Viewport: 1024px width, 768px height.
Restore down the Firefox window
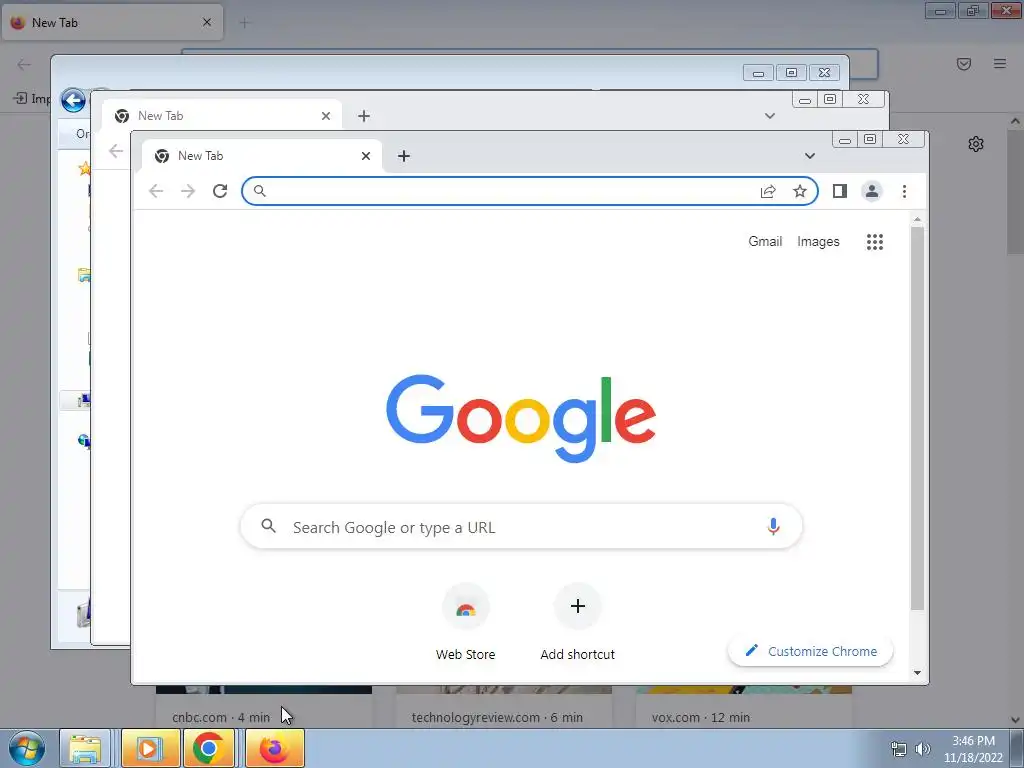click(x=973, y=10)
